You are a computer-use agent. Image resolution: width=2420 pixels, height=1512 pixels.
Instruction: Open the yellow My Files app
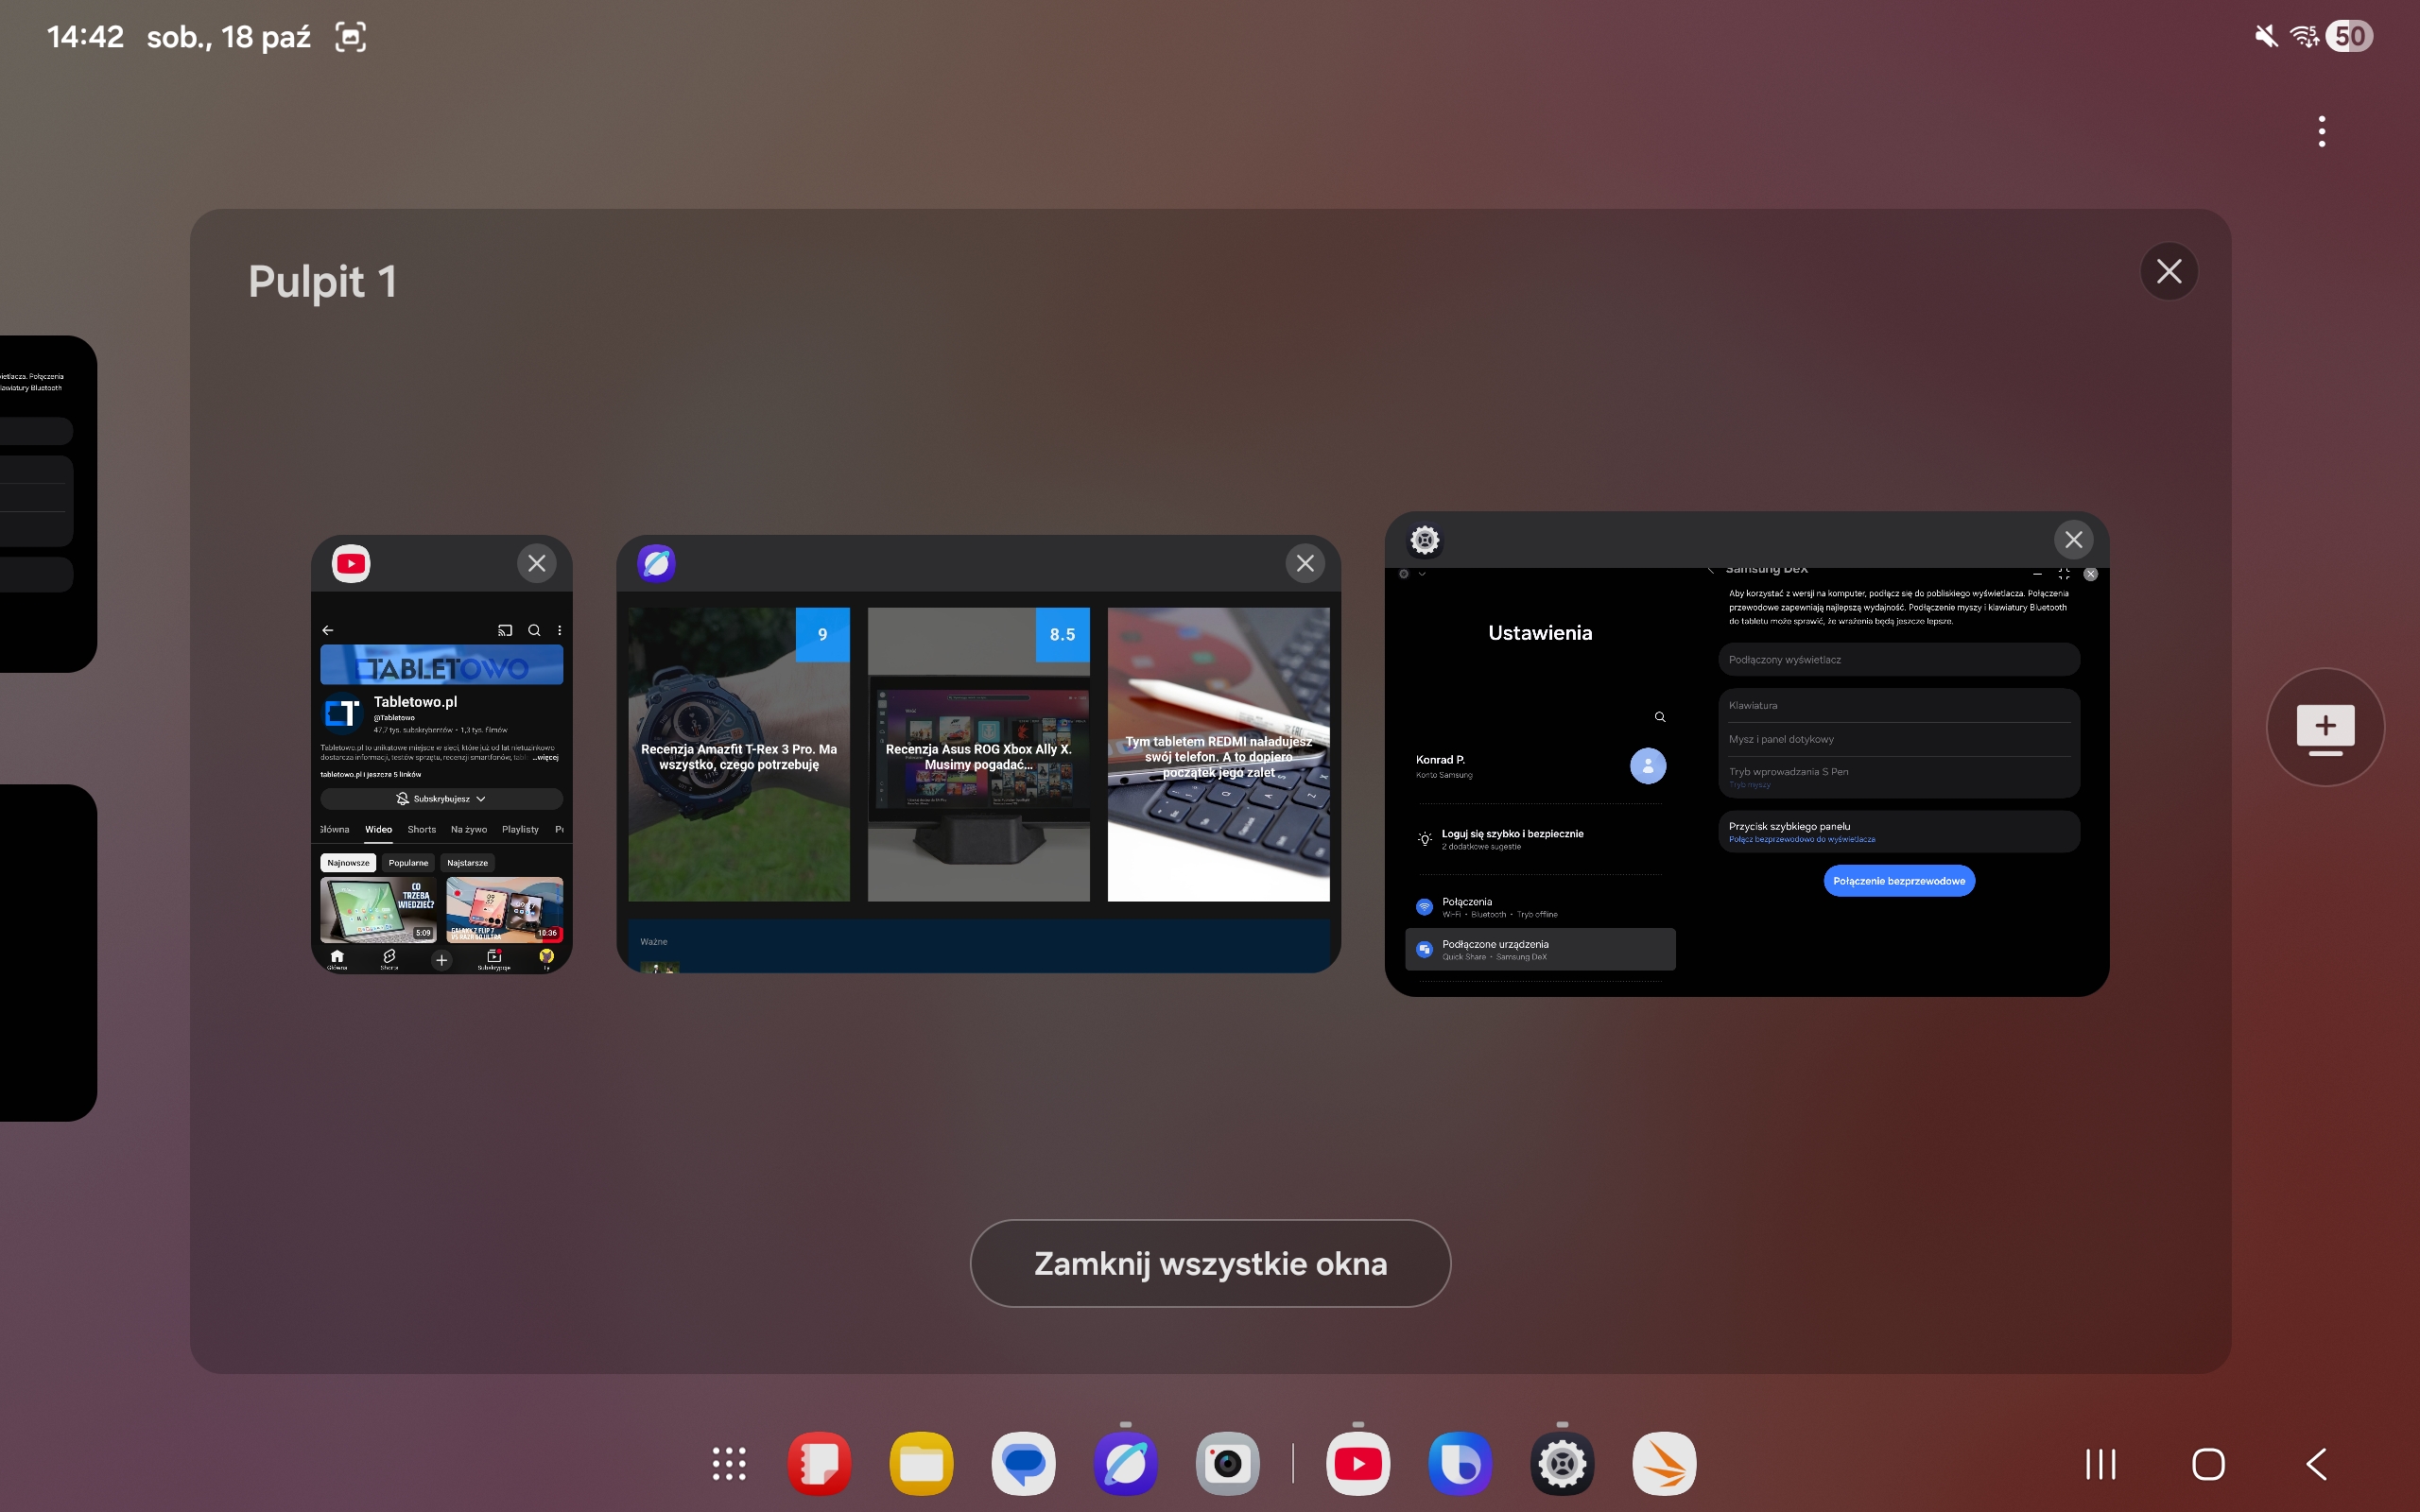(x=921, y=1464)
